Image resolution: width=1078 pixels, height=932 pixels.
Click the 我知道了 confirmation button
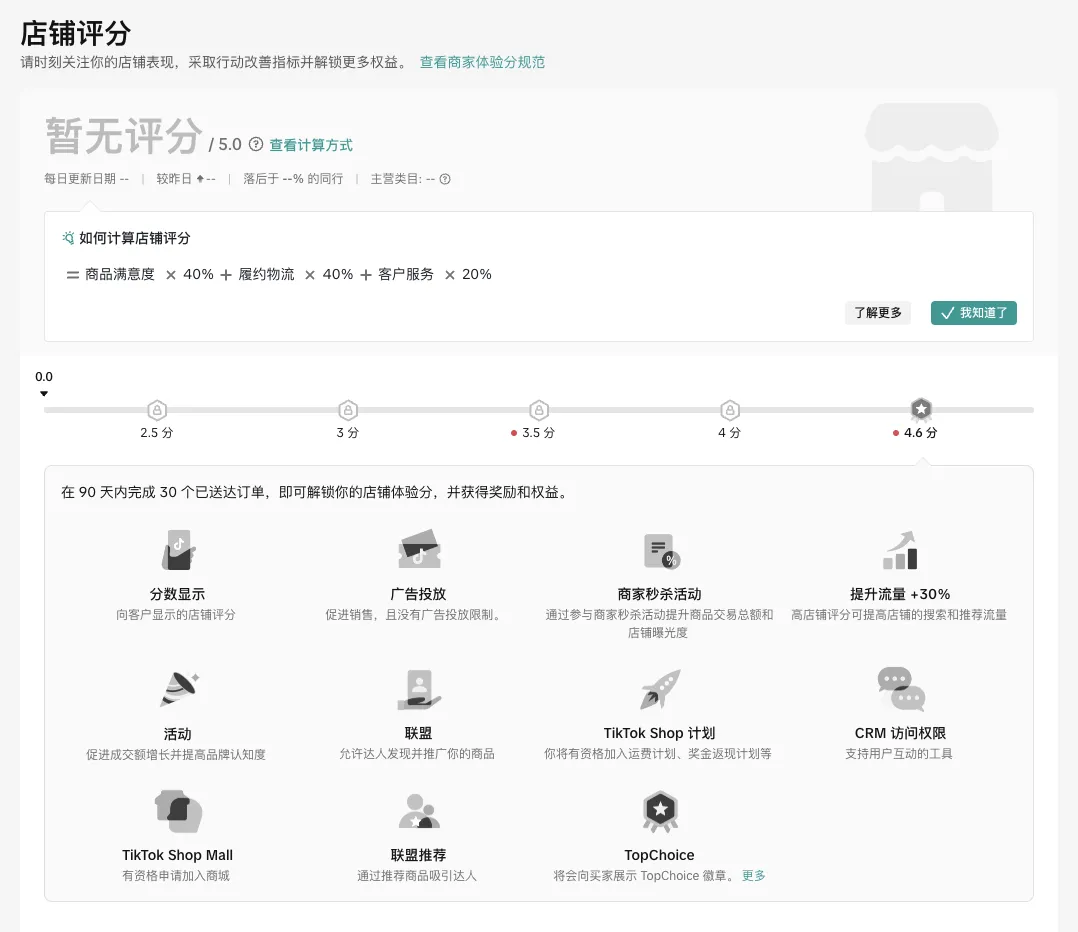click(973, 312)
